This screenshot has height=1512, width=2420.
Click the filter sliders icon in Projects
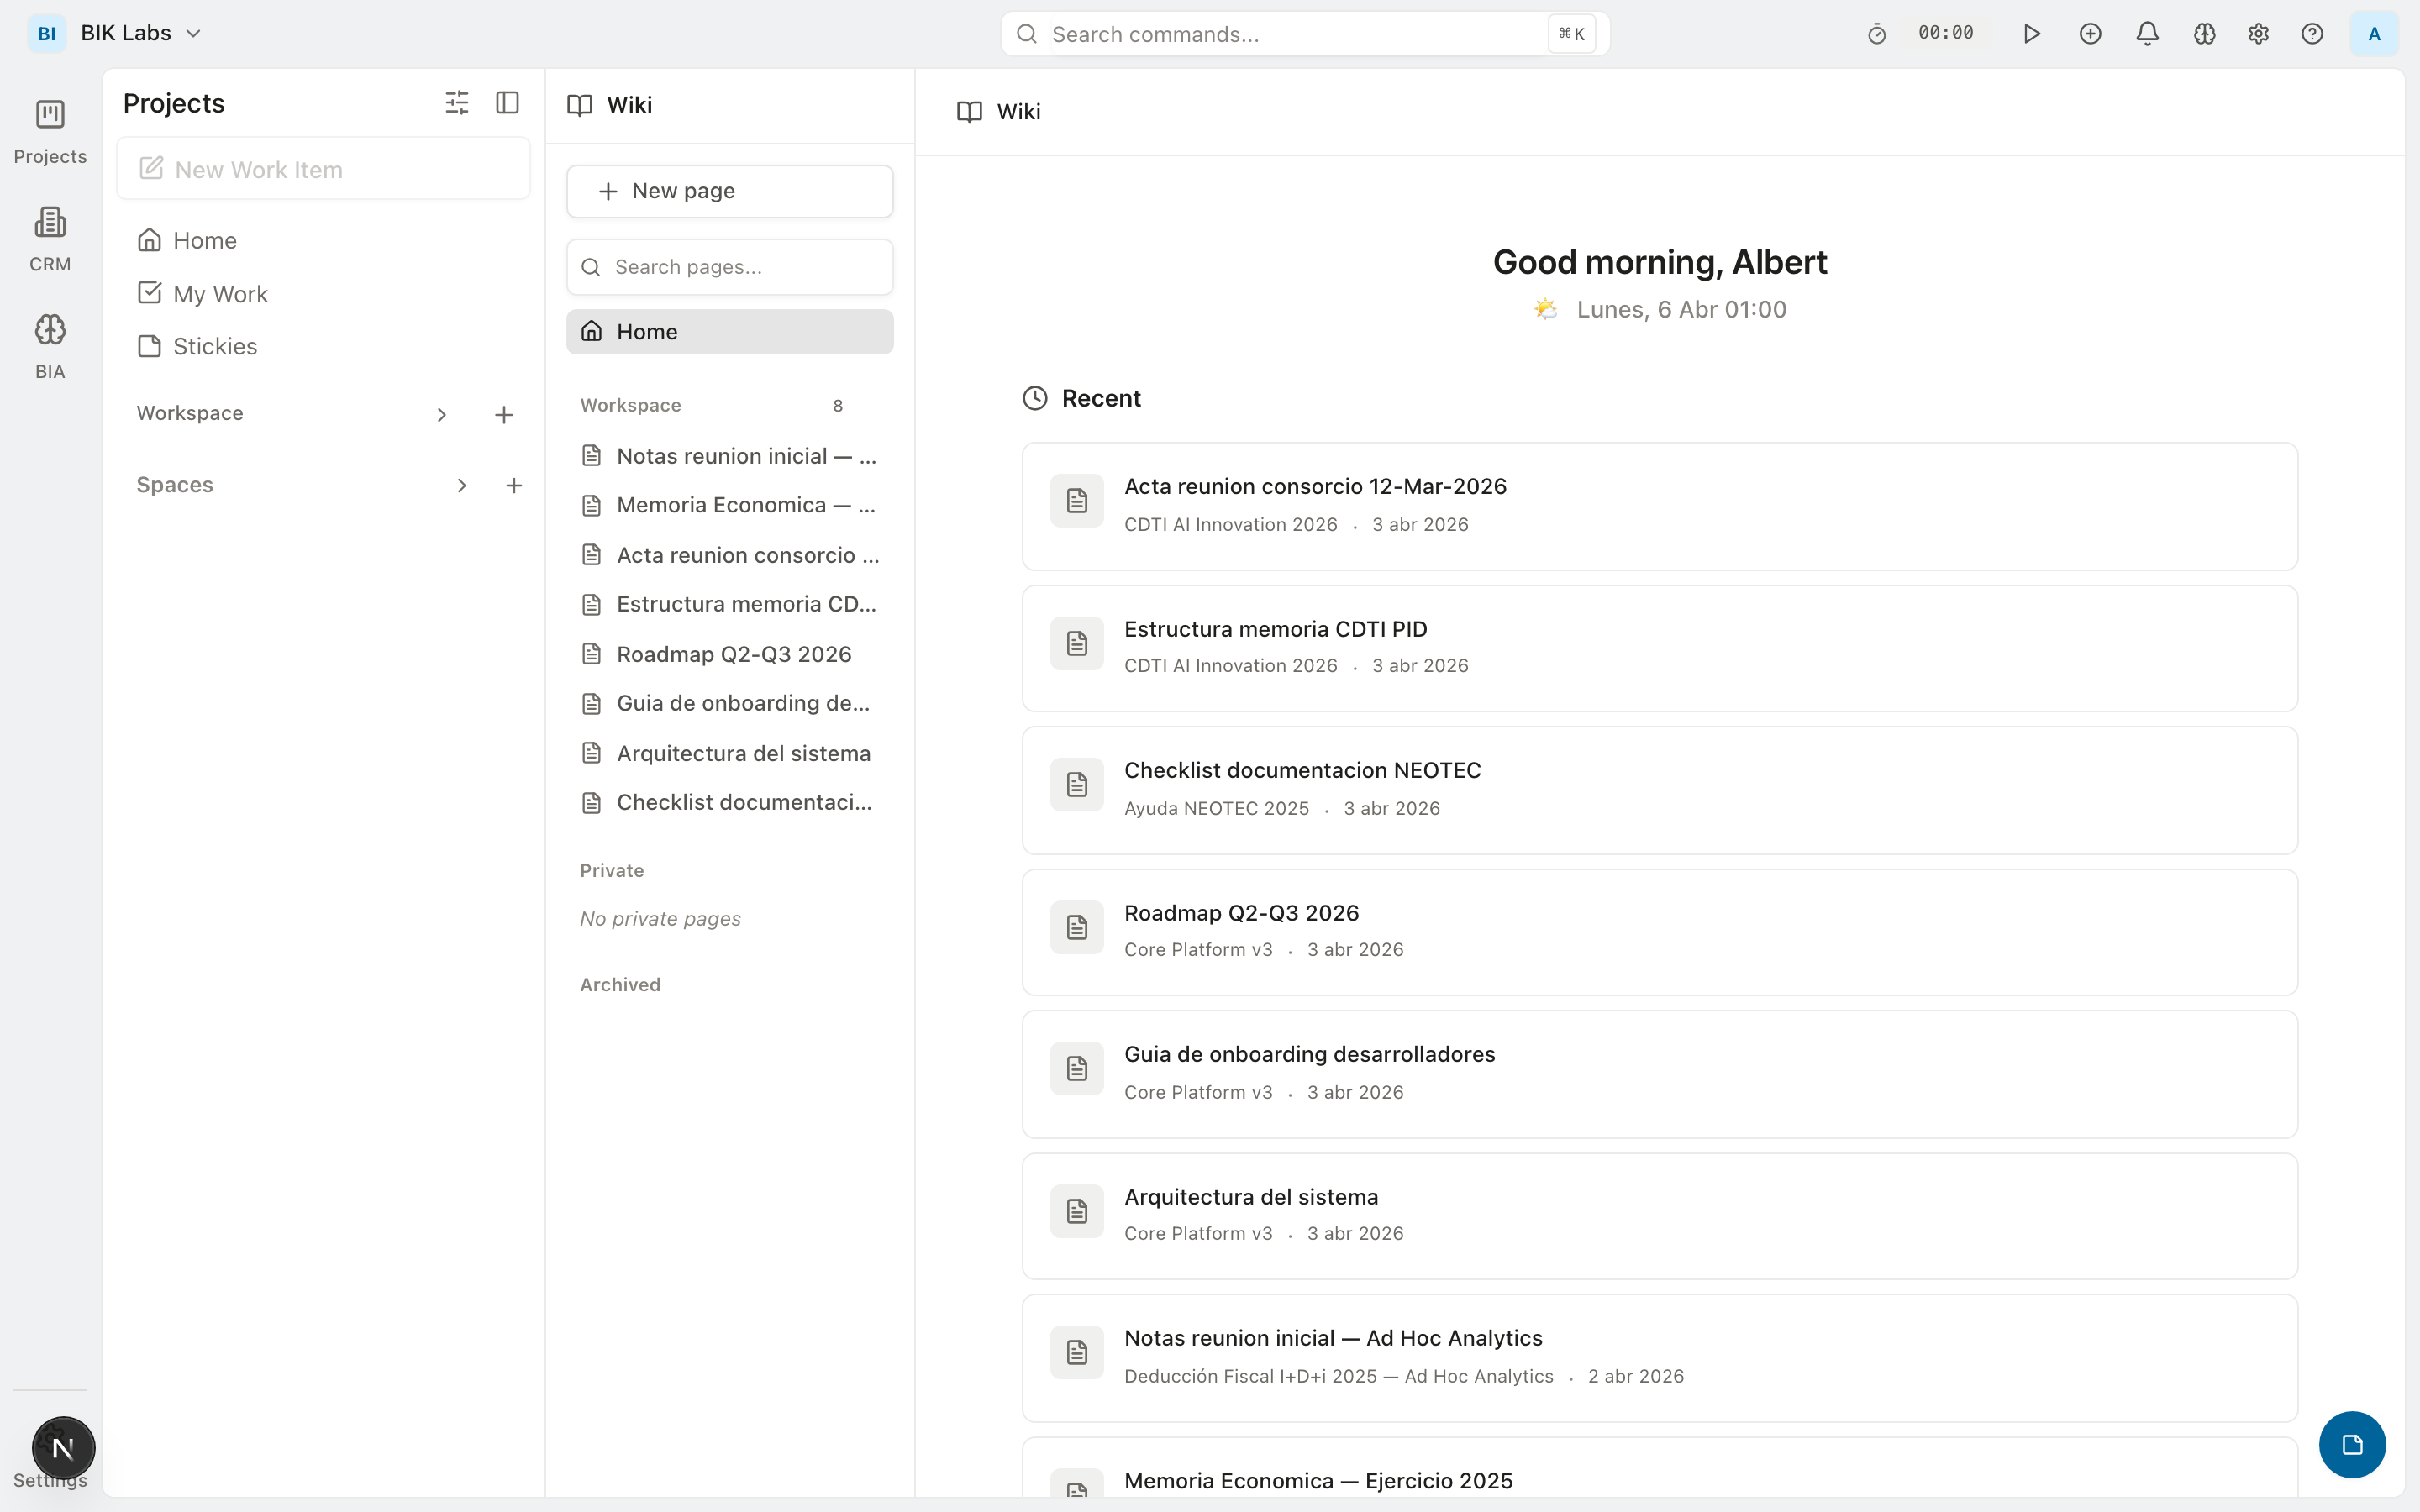click(457, 103)
